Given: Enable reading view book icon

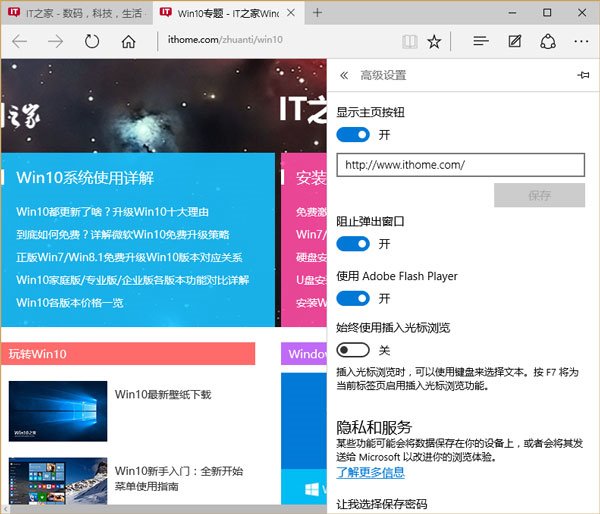Looking at the screenshot, I should [409, 42].
